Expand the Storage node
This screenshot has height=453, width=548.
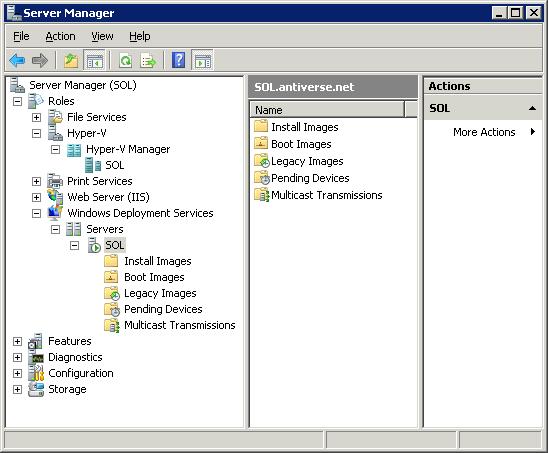click(17, 389)
